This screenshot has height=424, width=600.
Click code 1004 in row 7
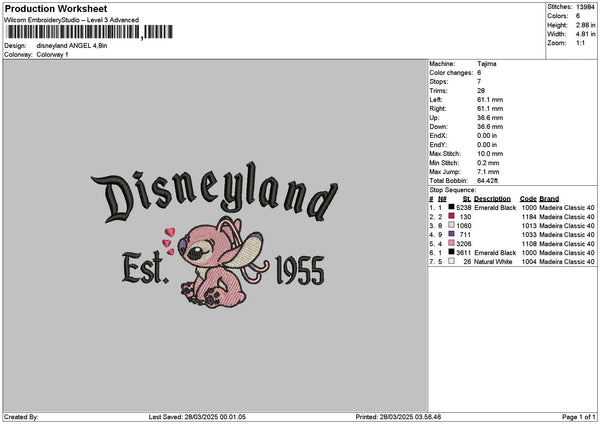(x=529, y=262)
